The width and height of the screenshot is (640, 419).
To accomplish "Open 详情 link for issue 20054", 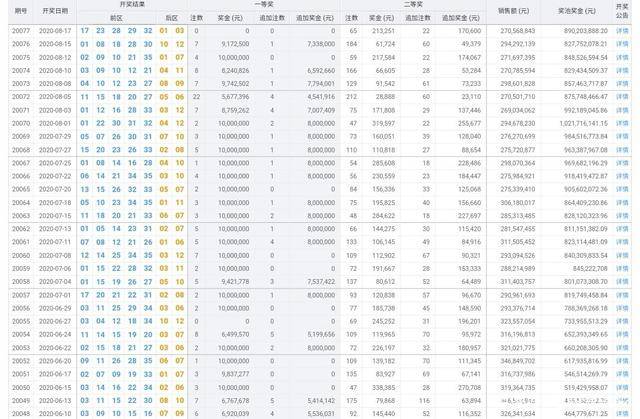I will [622, 335].
